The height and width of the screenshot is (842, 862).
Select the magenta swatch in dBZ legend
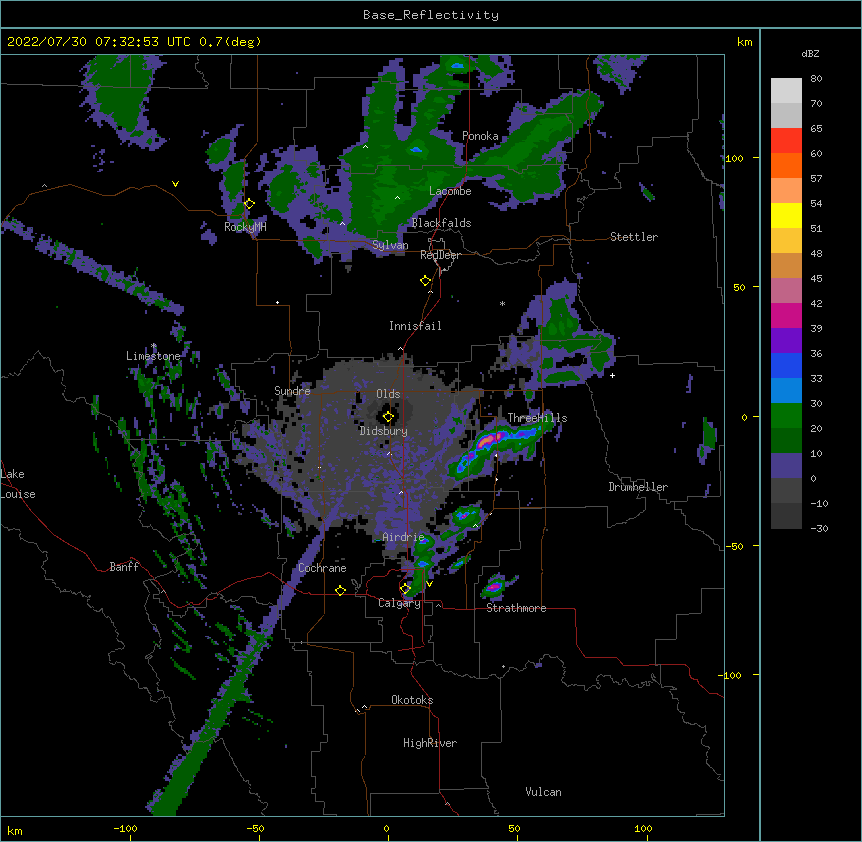coord(786,315)
